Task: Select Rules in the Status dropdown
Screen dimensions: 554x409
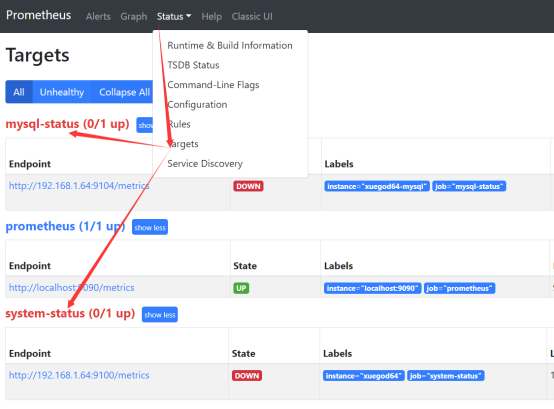Action: [179, 124]
